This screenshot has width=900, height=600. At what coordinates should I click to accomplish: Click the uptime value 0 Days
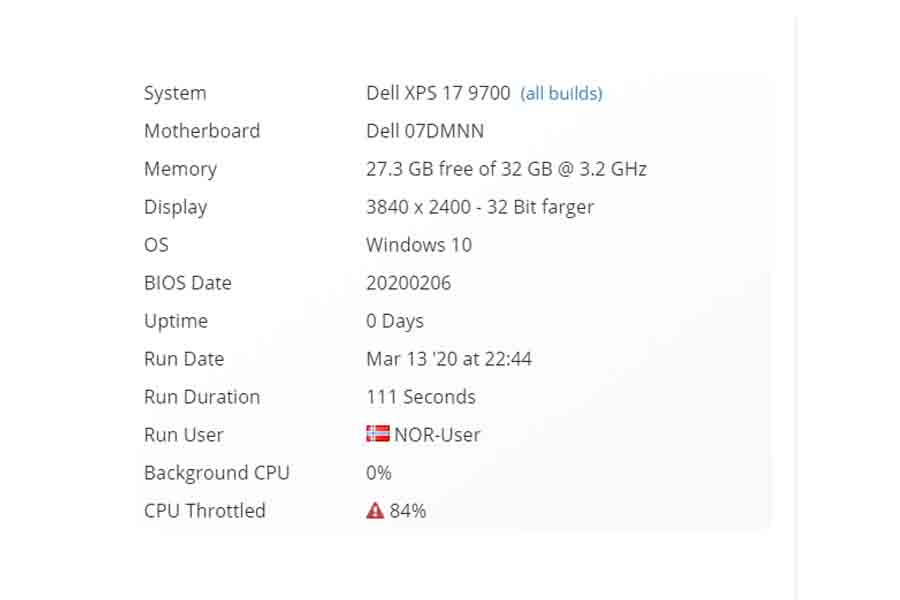coord(395,321)
